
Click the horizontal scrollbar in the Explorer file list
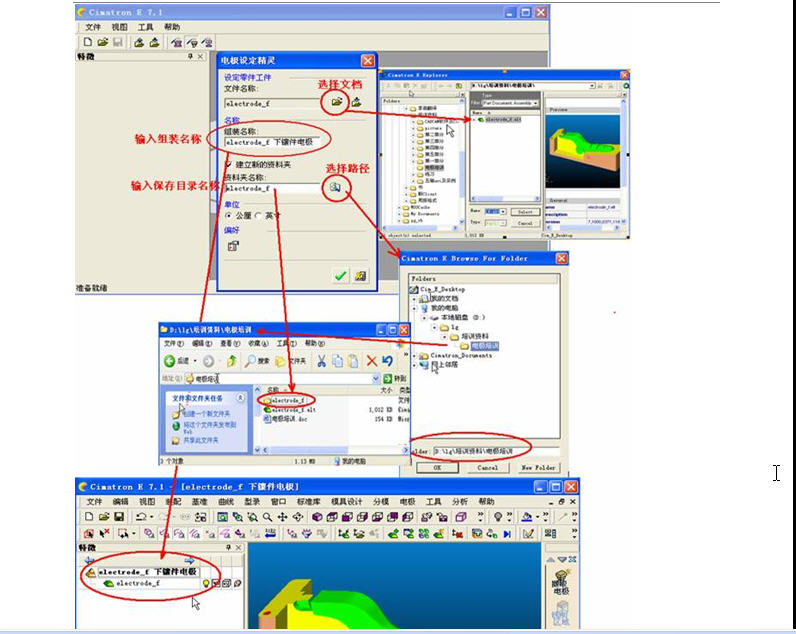[x=334, y=450]
